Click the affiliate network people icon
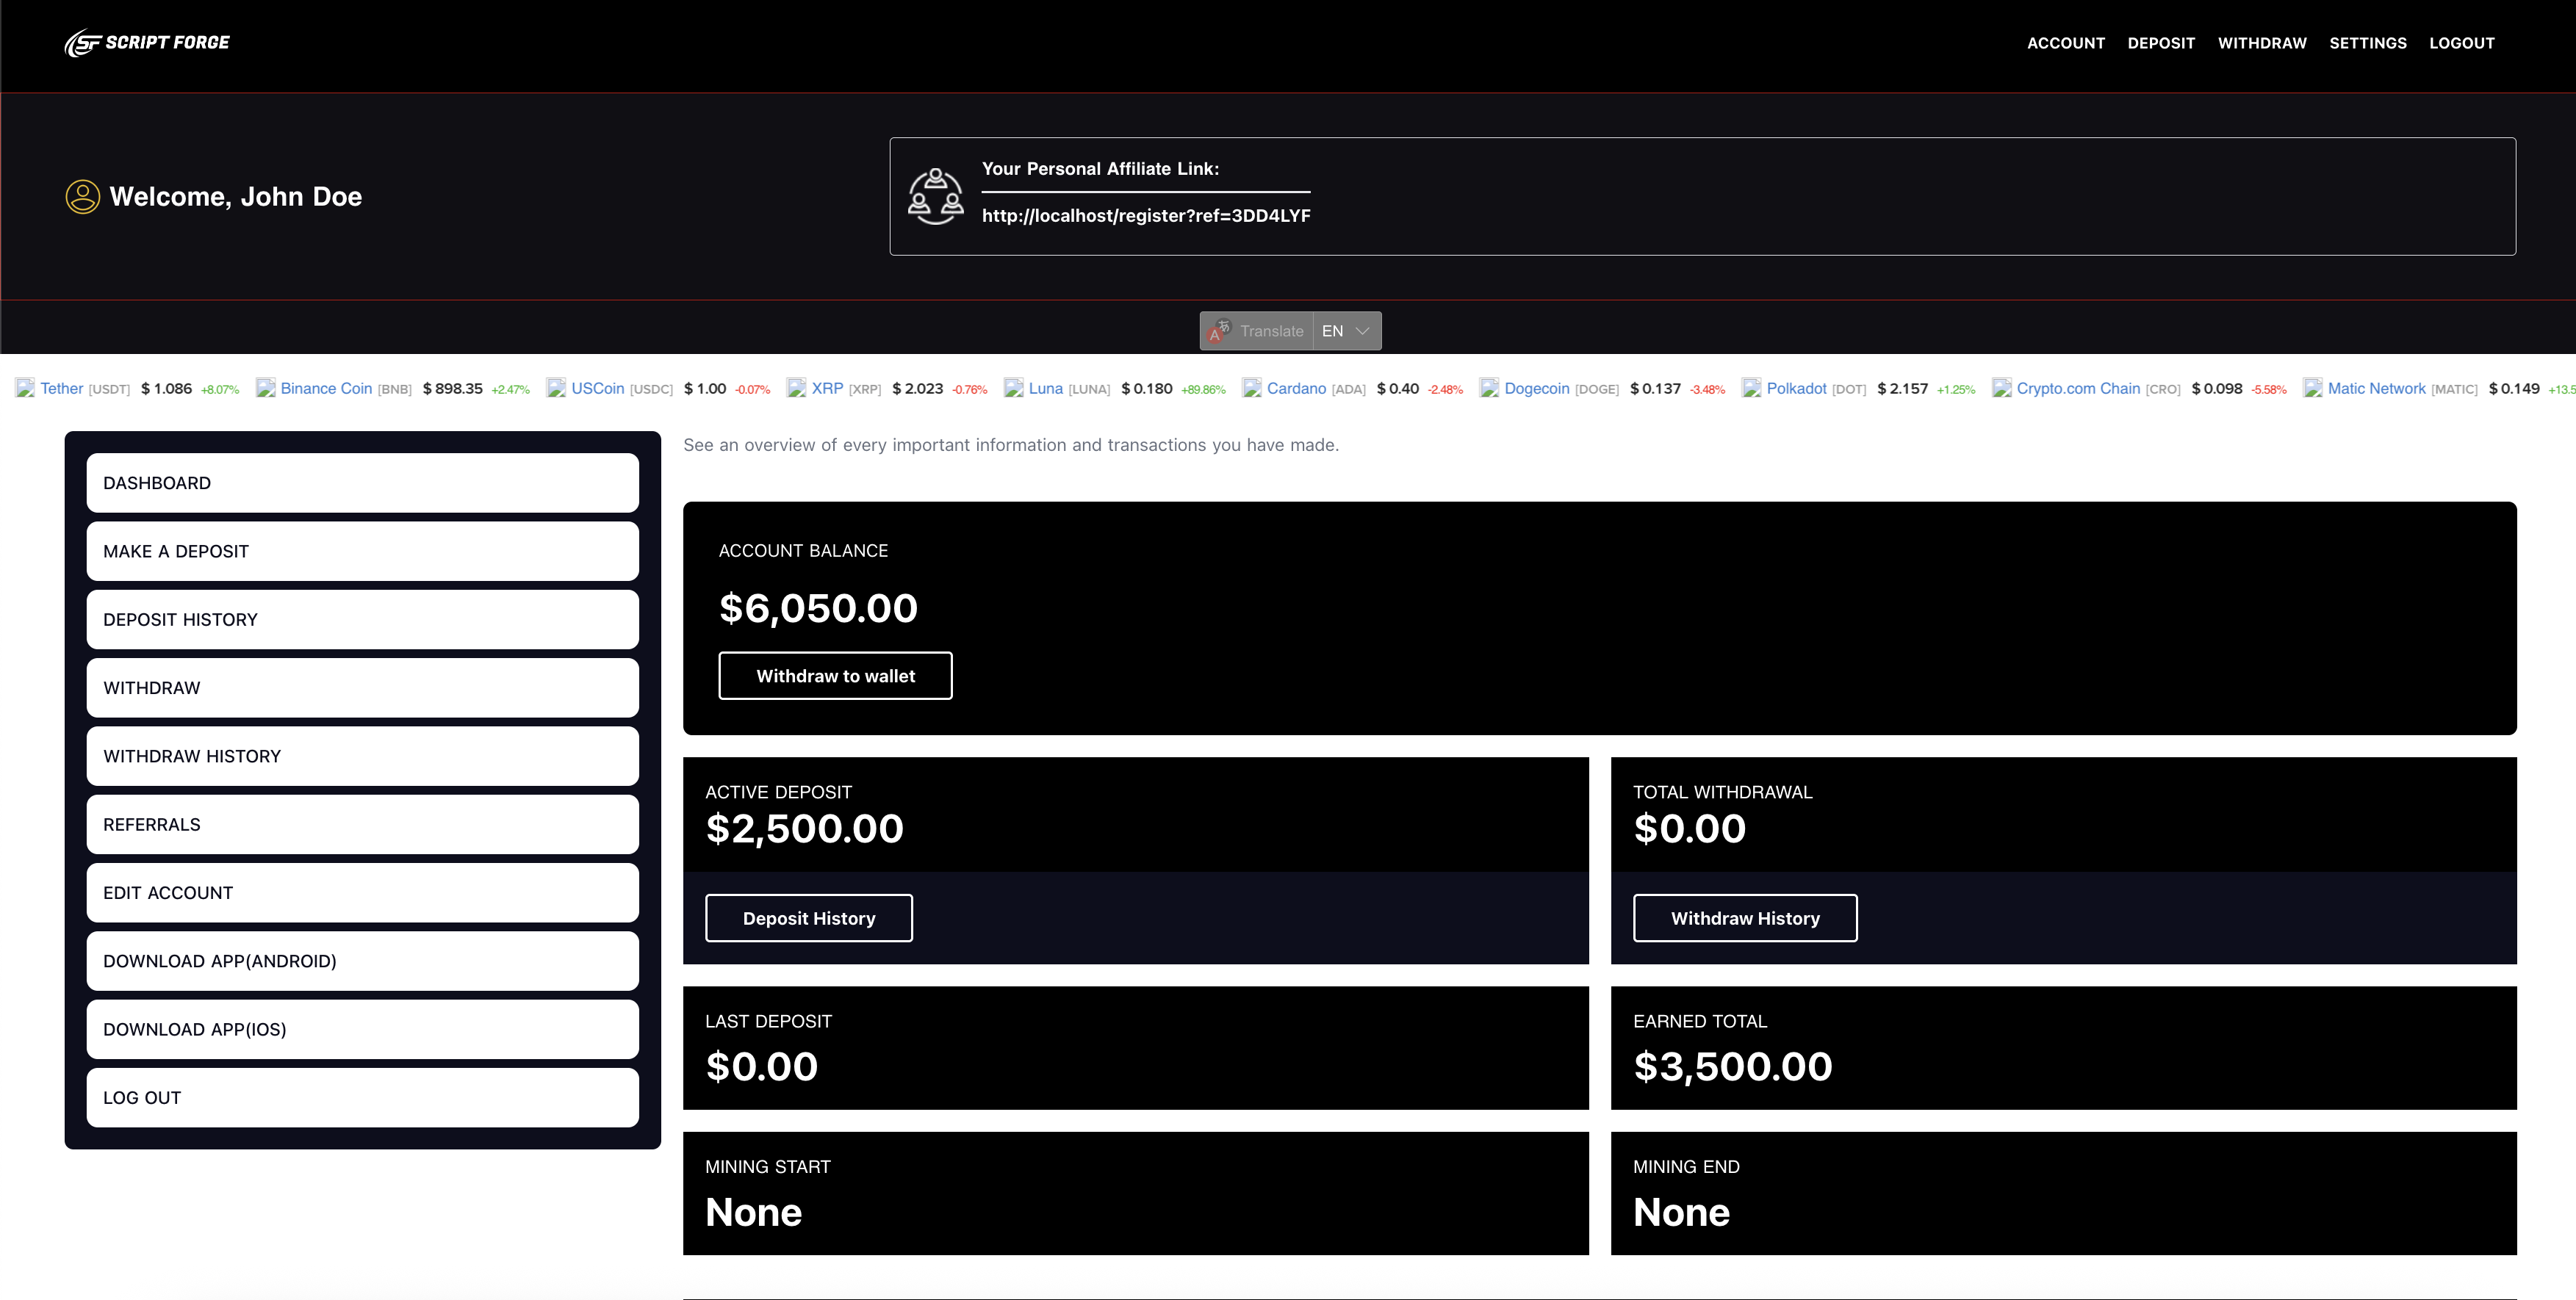The height and width of the screenshot is (1300, 2576). (x=935, y=196)
